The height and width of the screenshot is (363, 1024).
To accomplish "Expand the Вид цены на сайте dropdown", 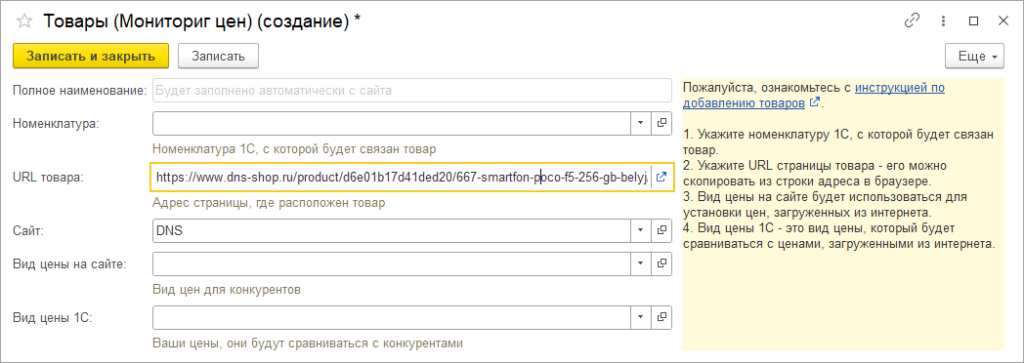I will pyautogui.click(x=640, y=264).
